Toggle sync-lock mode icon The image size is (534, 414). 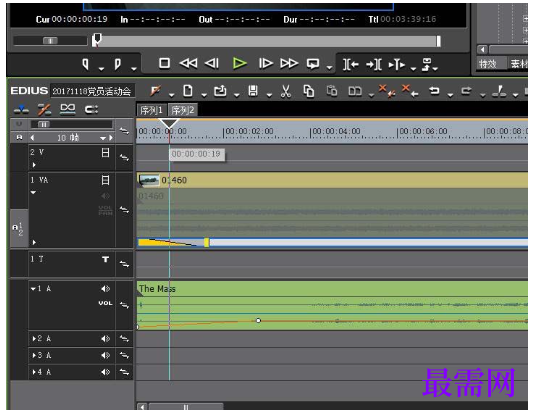(x=91, y=109)
